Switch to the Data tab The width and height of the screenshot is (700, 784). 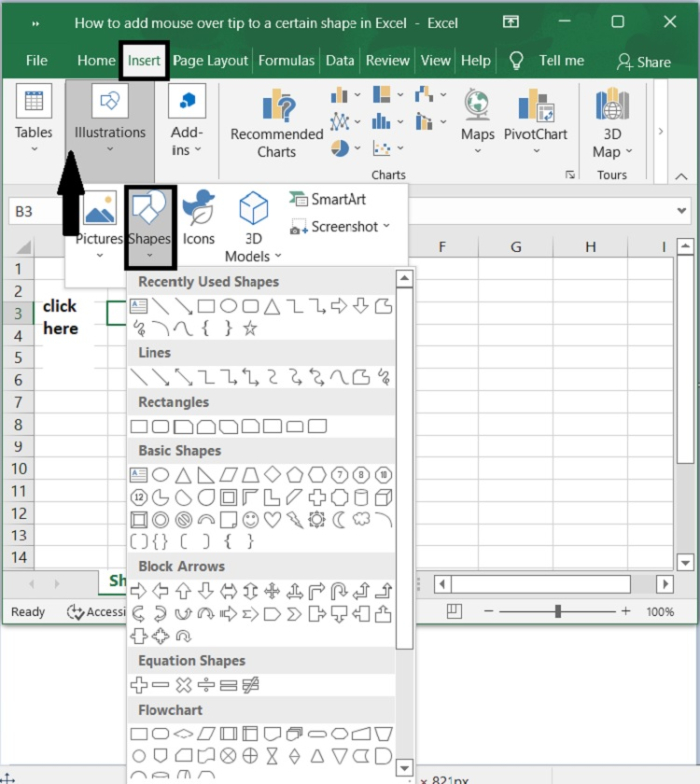tap(340, 60)
